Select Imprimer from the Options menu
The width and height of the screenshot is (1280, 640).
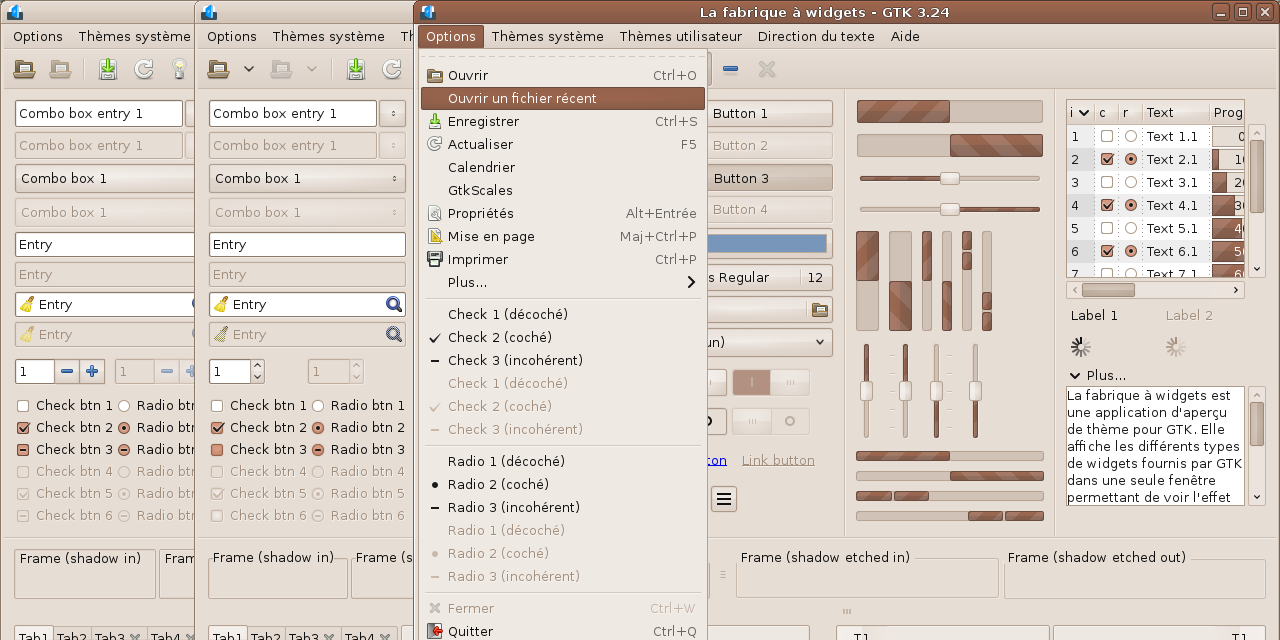477,259
